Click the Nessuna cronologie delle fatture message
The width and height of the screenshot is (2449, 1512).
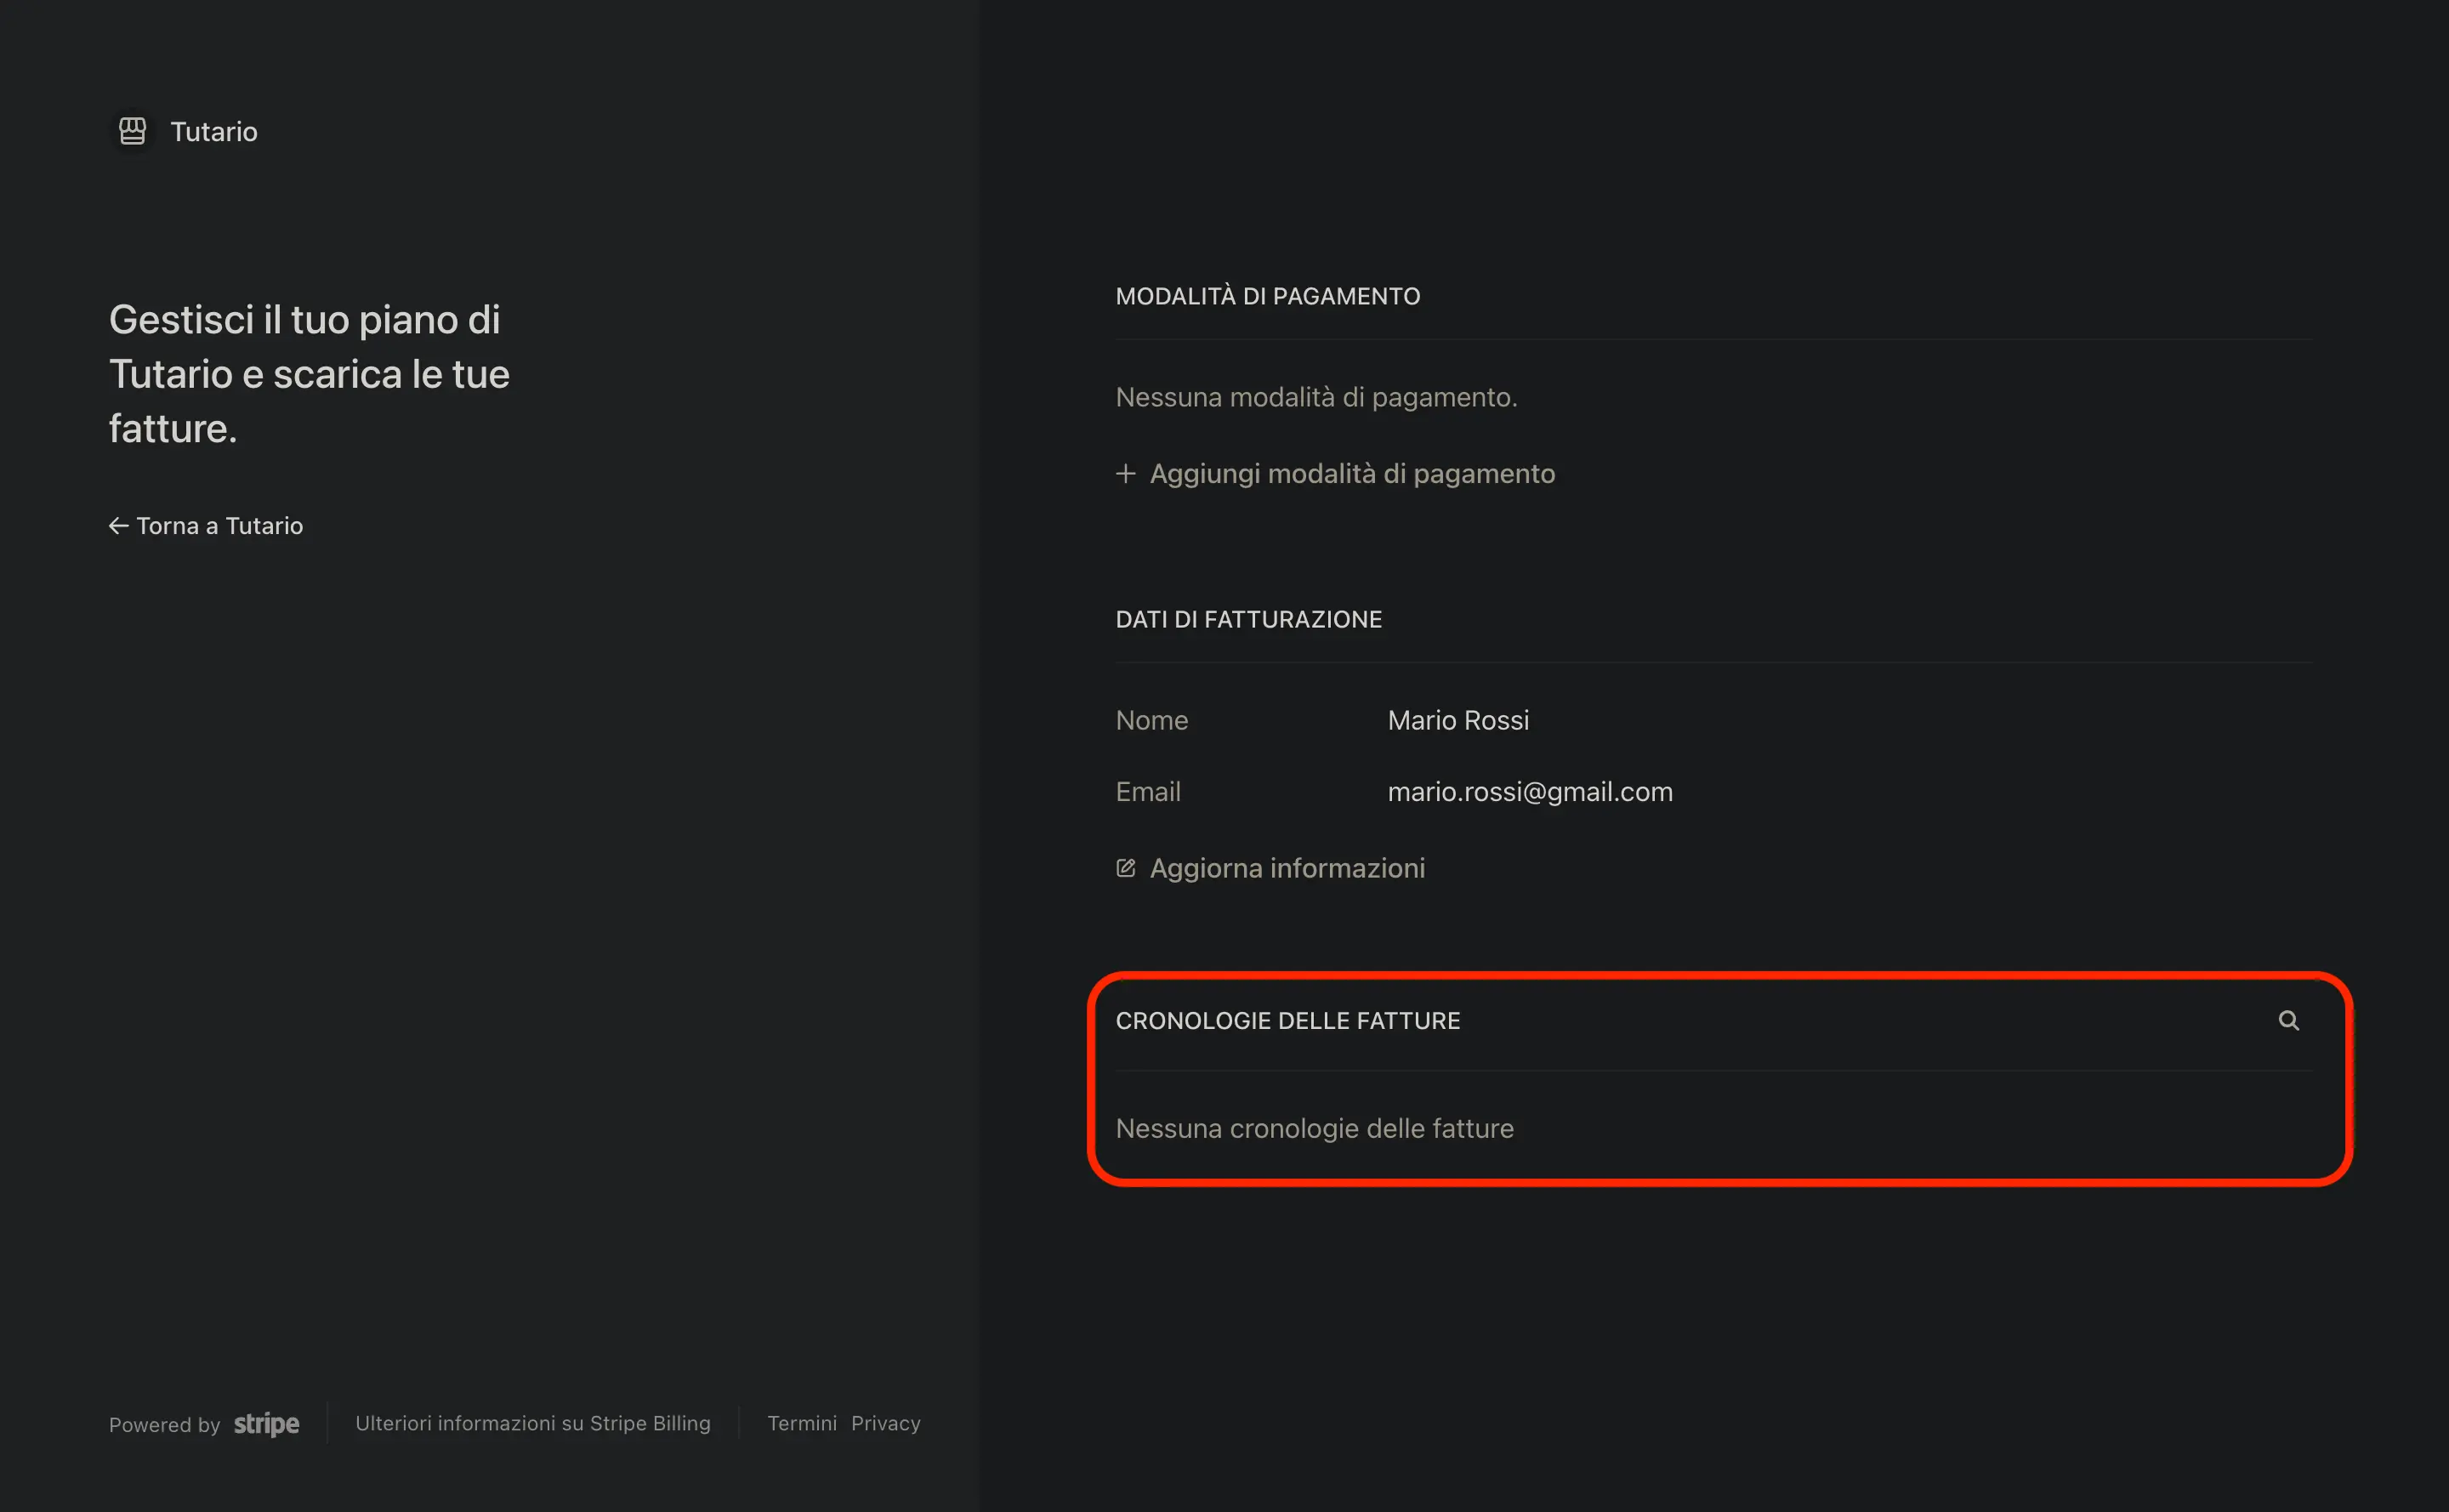point(1314,1128)
